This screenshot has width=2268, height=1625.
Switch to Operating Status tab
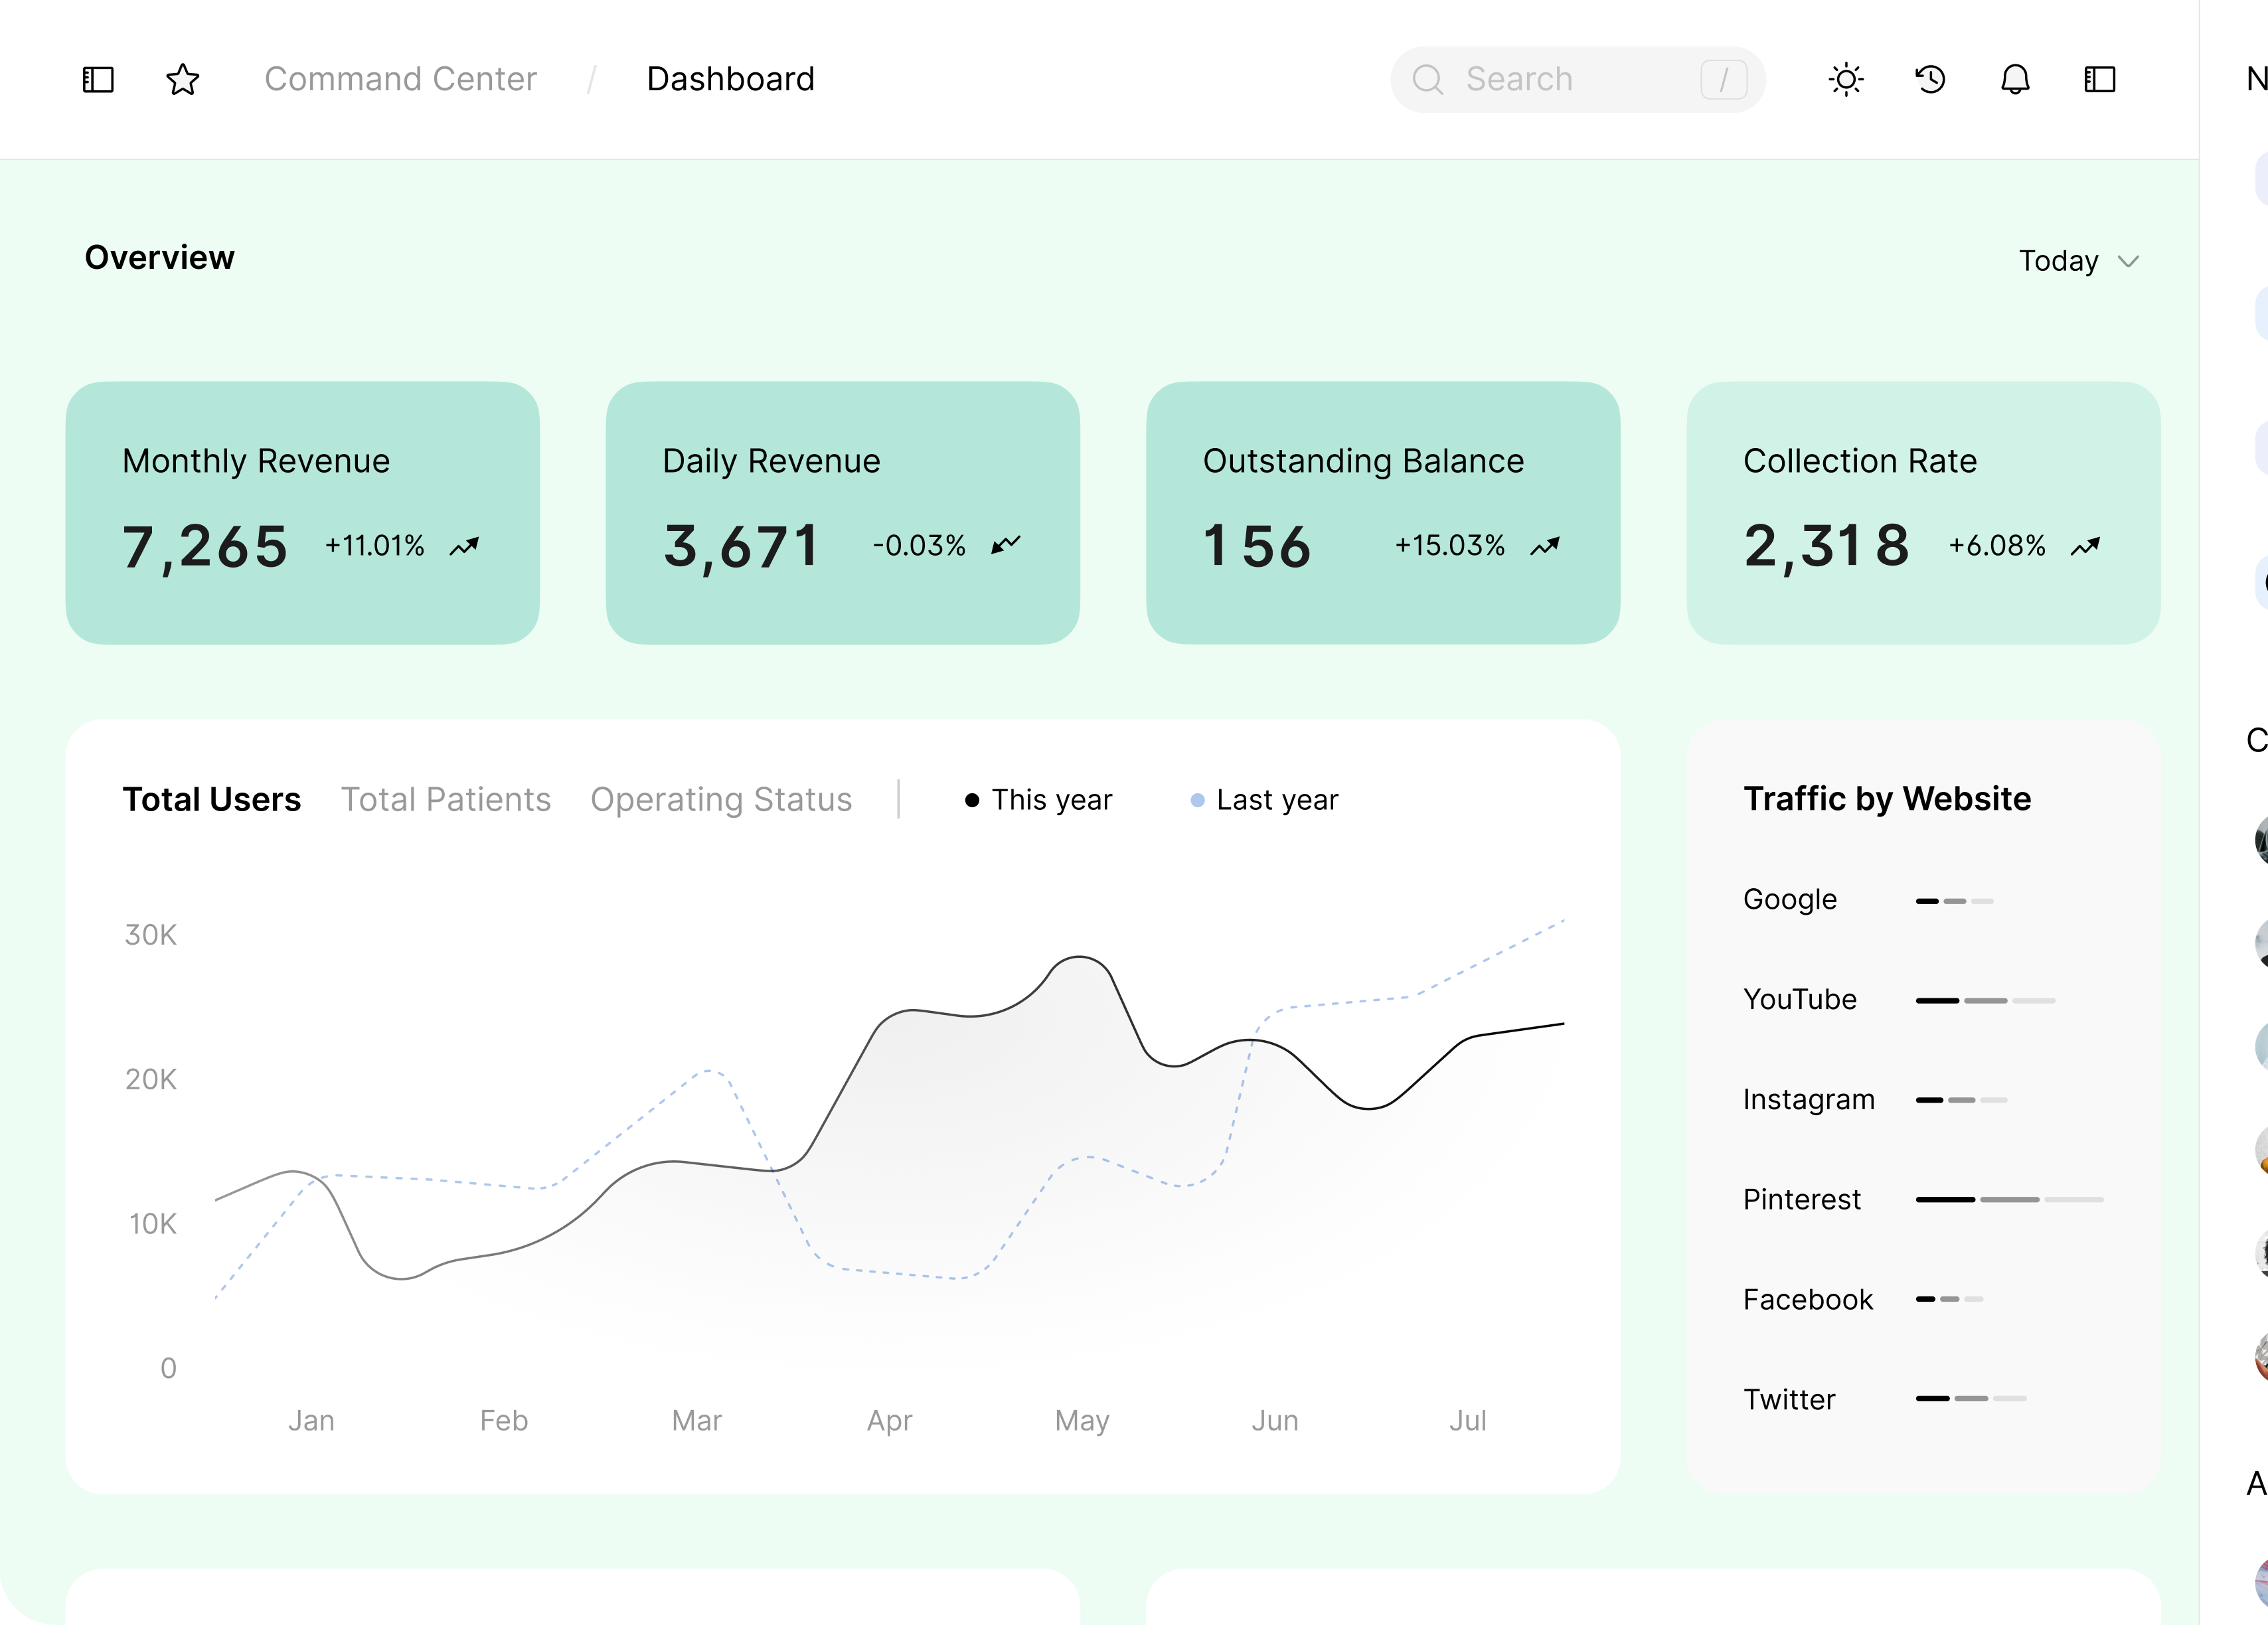(721, 799)
